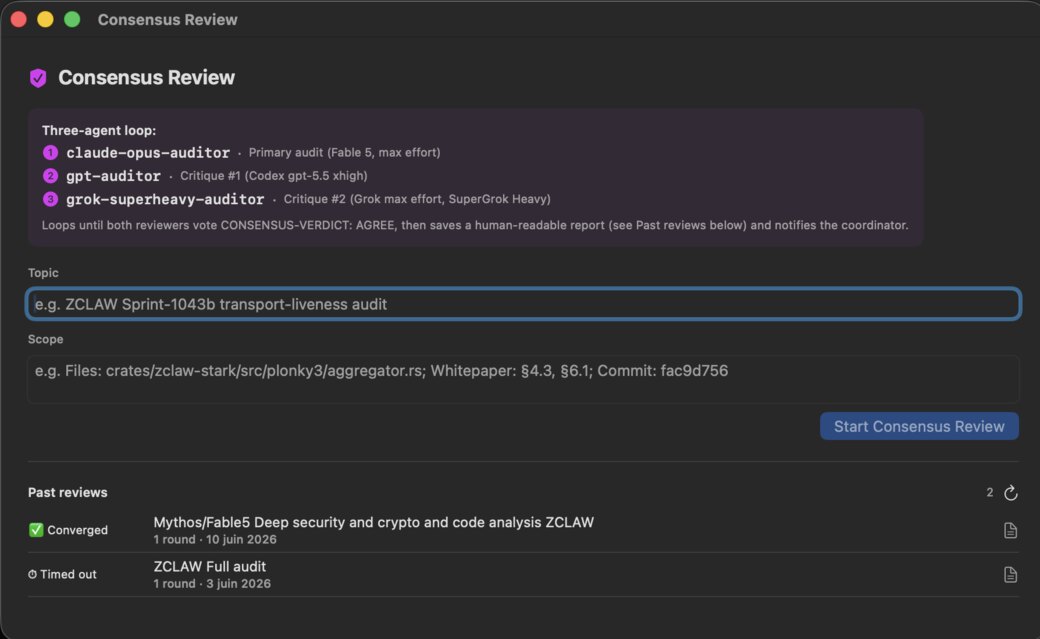This screenshot has height=639, width=1040.
Task: Click the Consensus Review window title
Action: coord(168,20)
